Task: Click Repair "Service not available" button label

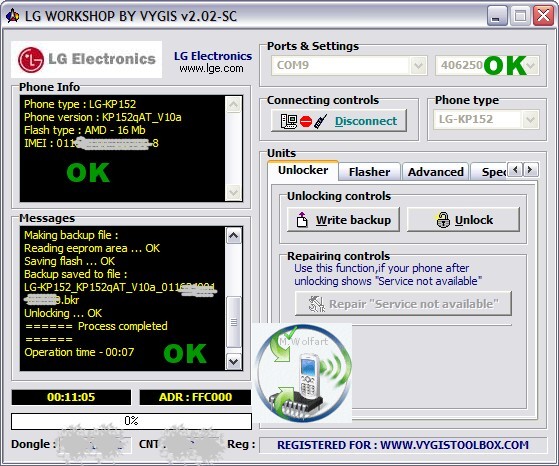Action: 414,304
